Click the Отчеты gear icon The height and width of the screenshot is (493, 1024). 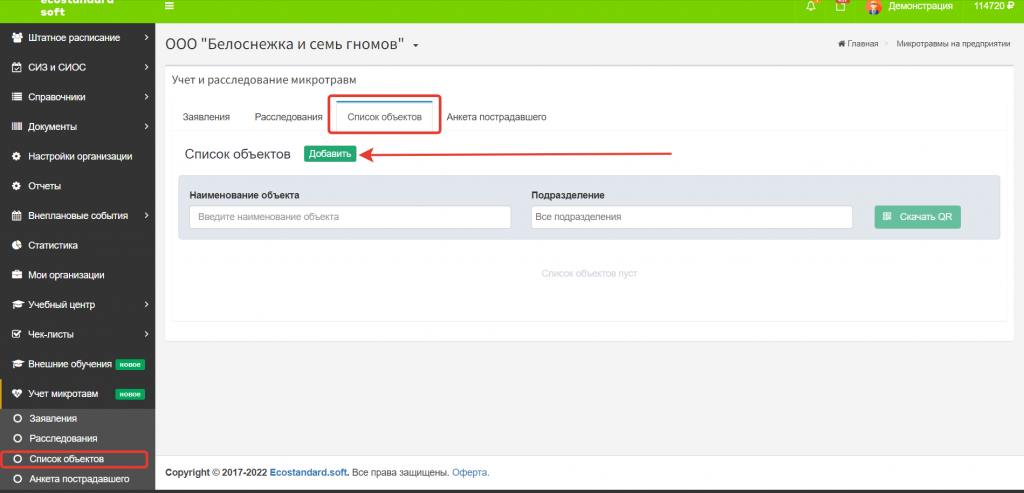(x=18, y=186)
